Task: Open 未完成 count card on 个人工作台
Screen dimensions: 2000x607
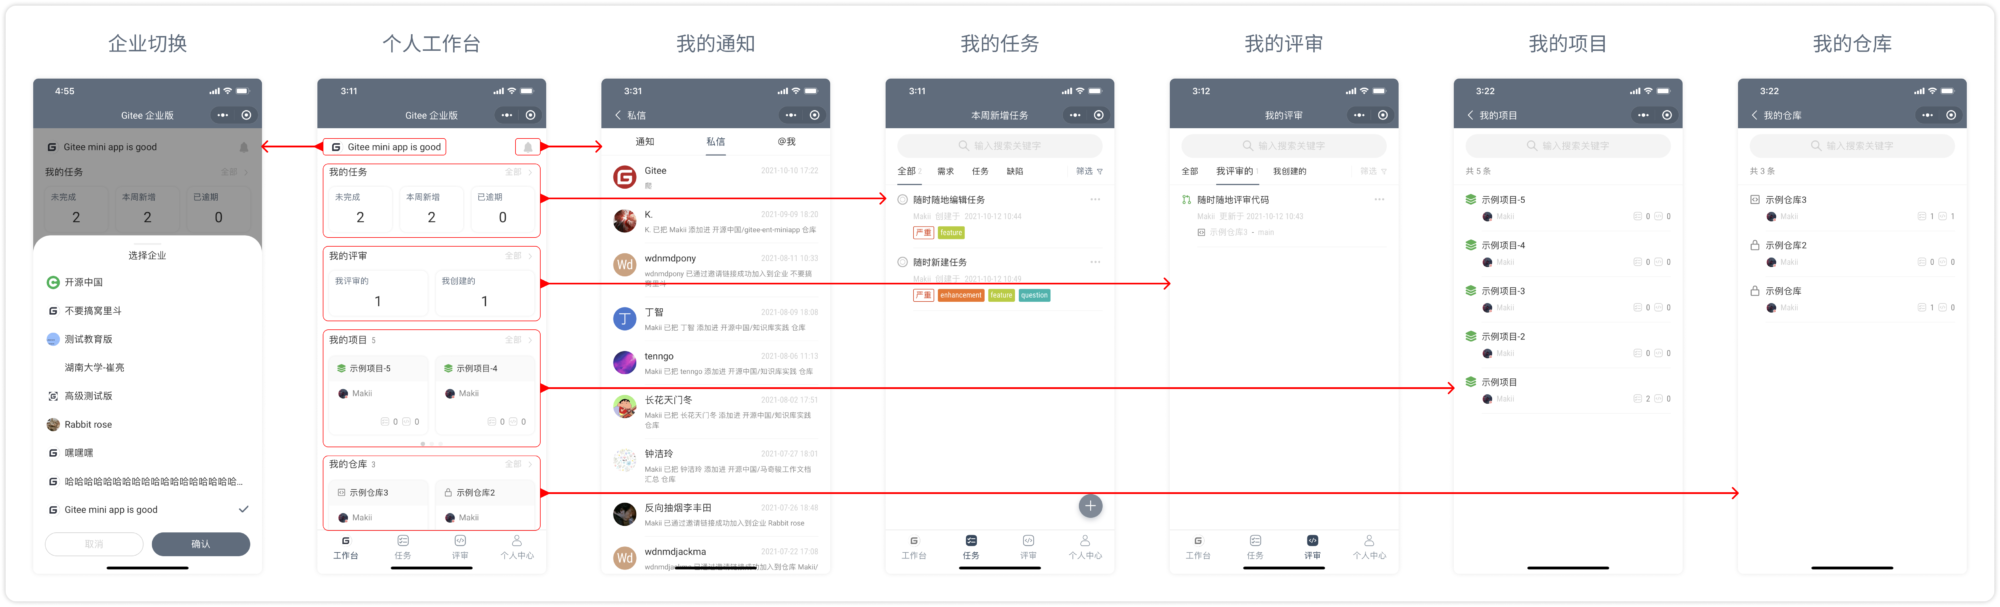Action: pyautogui.click(x=361, y=209)
